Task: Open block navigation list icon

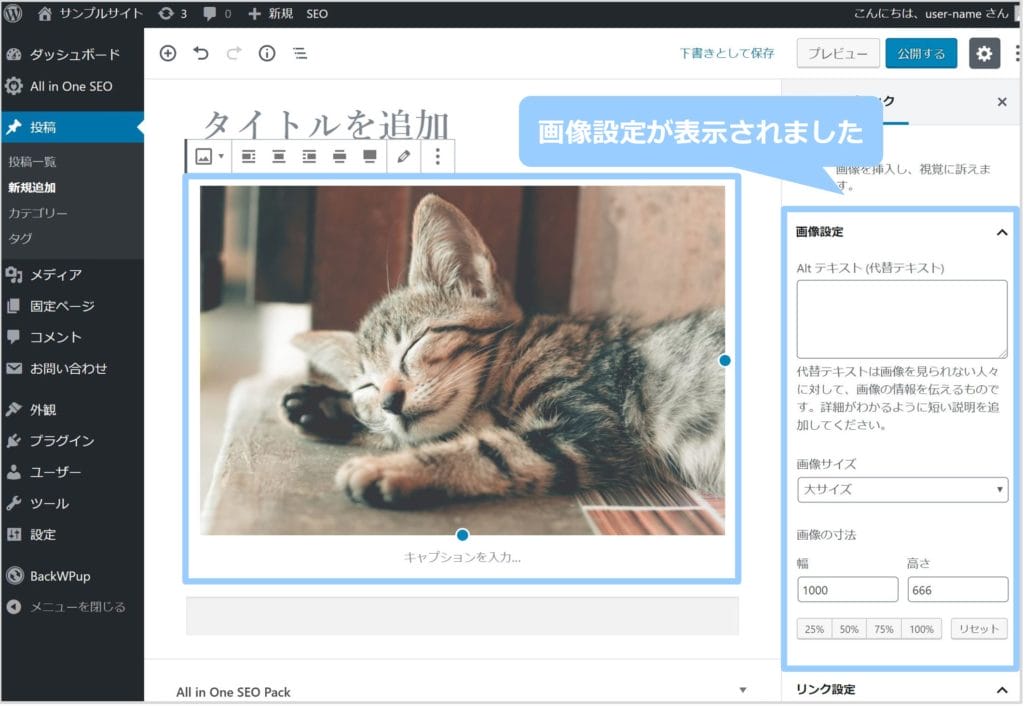Action: click(x=300, y=54)
